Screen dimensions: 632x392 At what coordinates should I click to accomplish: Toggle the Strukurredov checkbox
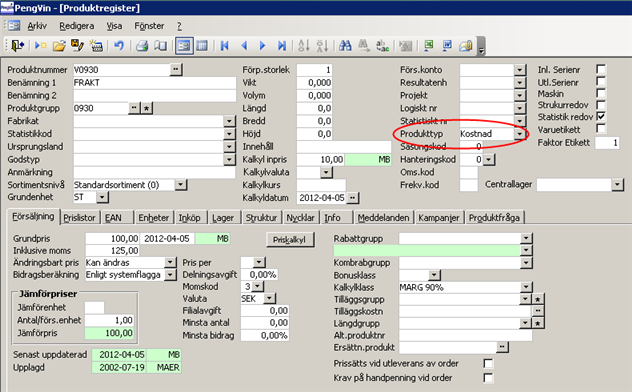pyautogui.click(x=601, y=105)
